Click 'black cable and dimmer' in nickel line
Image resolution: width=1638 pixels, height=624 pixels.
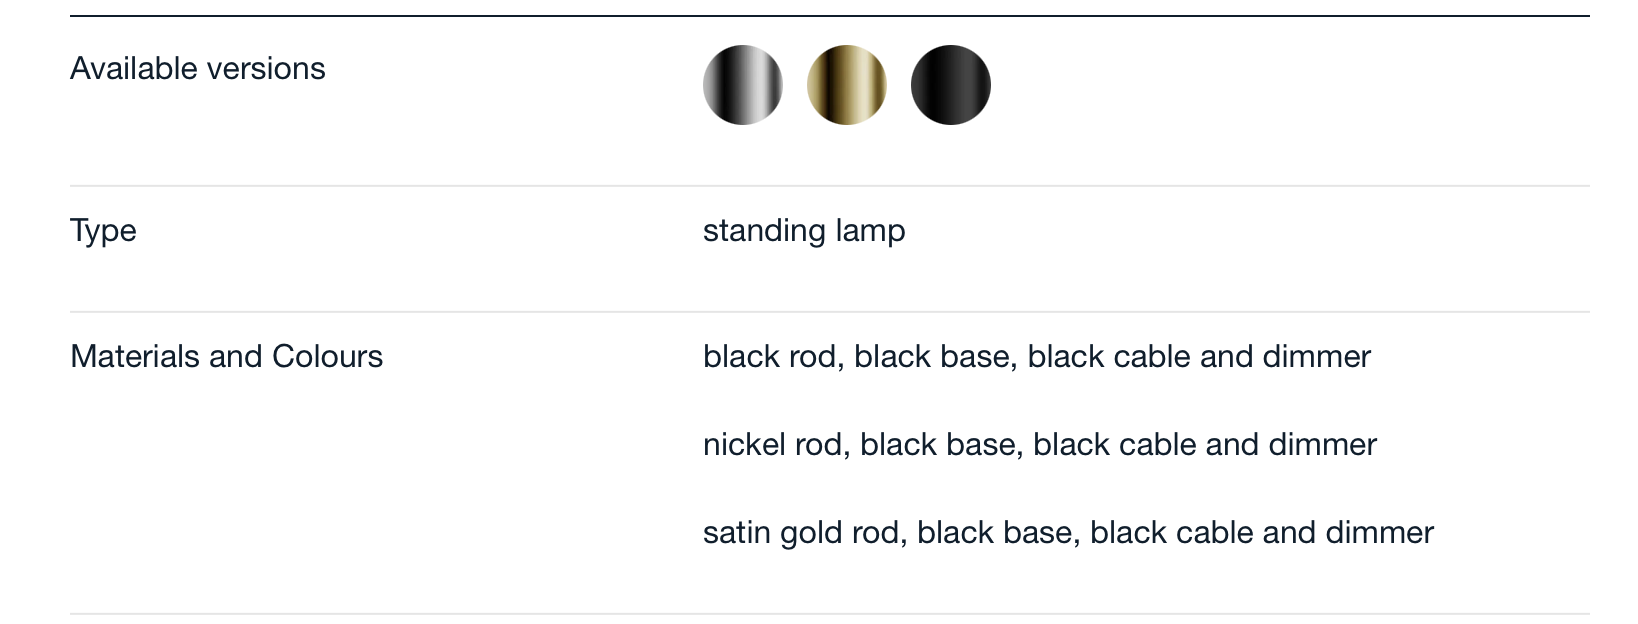point(1205,445)
